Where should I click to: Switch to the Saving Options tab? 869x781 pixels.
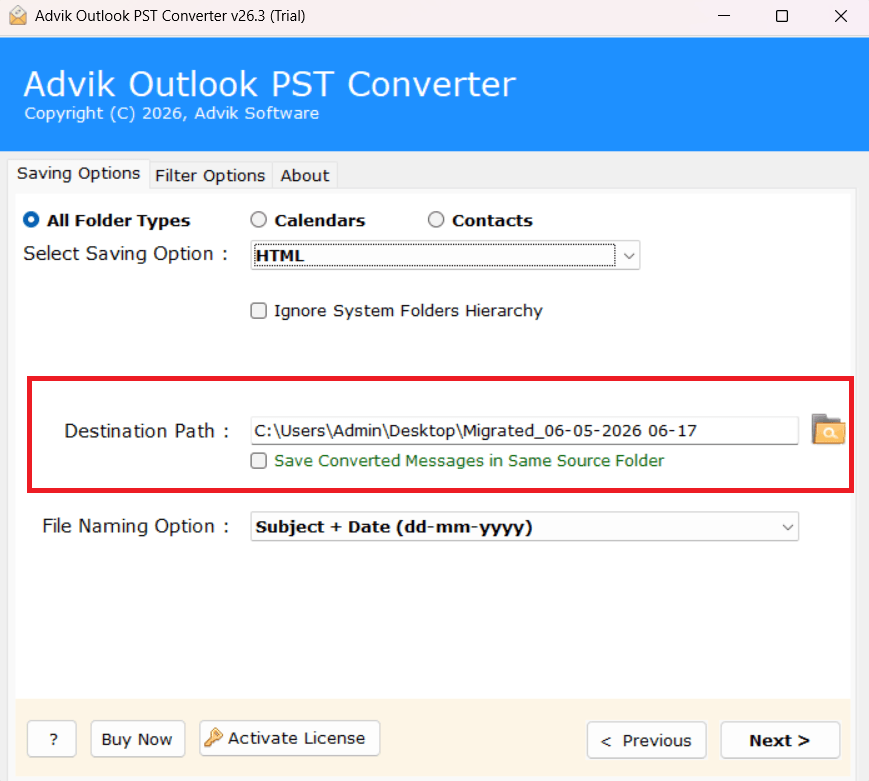(79, 174)
